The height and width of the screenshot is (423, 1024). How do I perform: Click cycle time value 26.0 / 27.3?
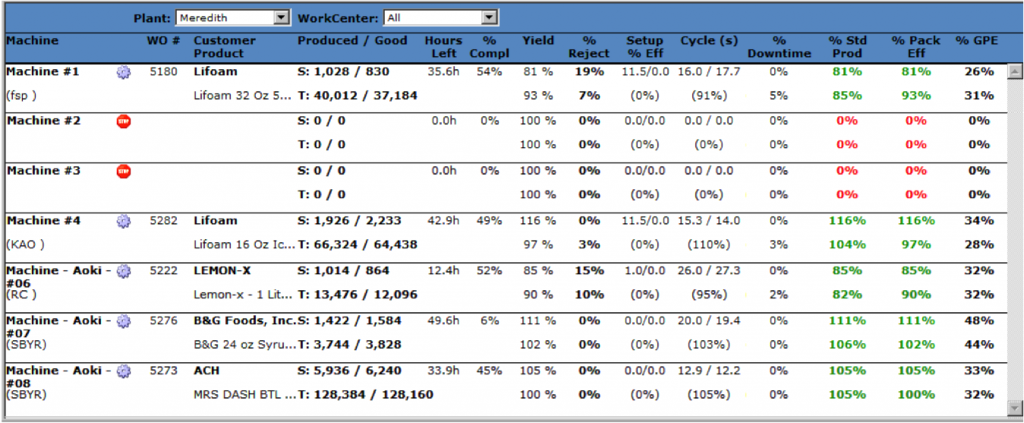(709, 271)
